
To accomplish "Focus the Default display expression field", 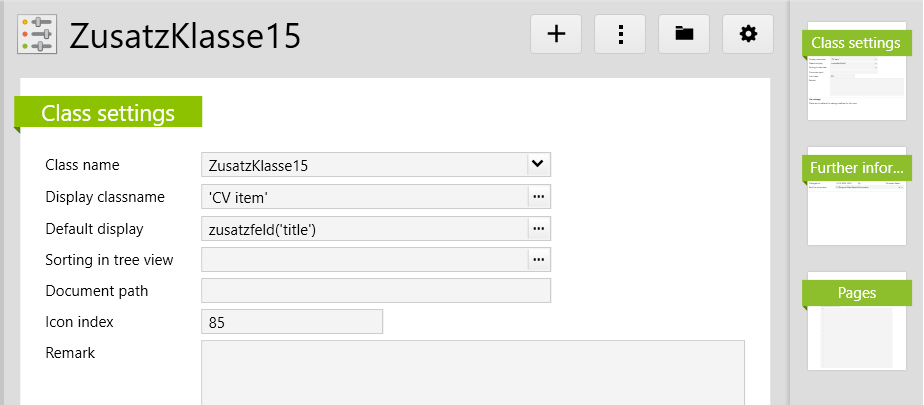I will pos(365,229).
